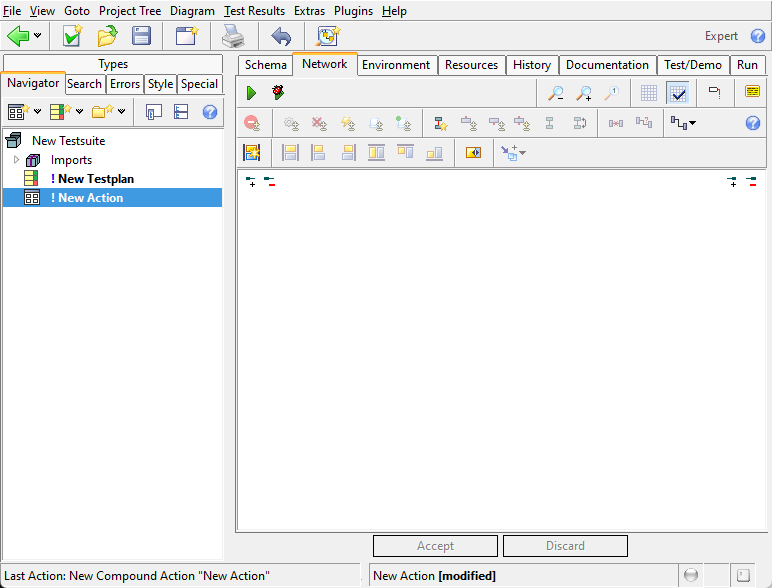Zoom in with the magnifier plus icon
Screen dimensions: 772x588
tap(583, 93)
